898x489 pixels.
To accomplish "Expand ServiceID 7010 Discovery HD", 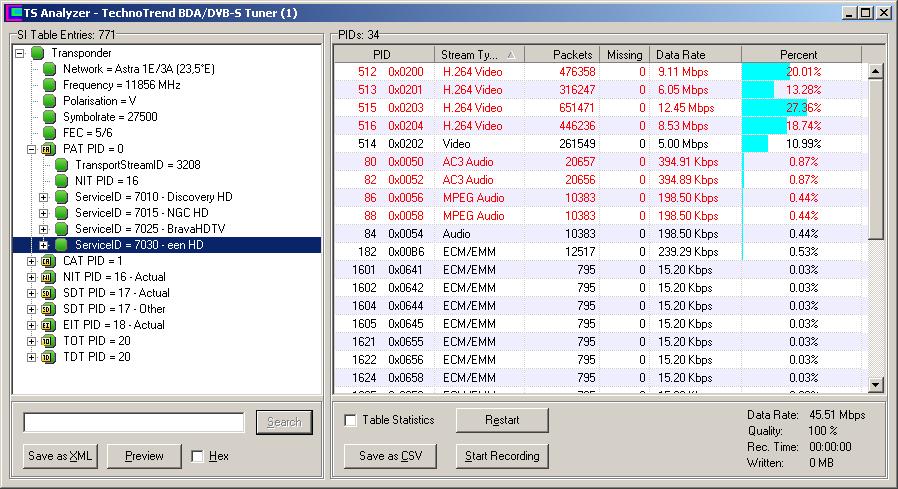I will click(44, 198).
